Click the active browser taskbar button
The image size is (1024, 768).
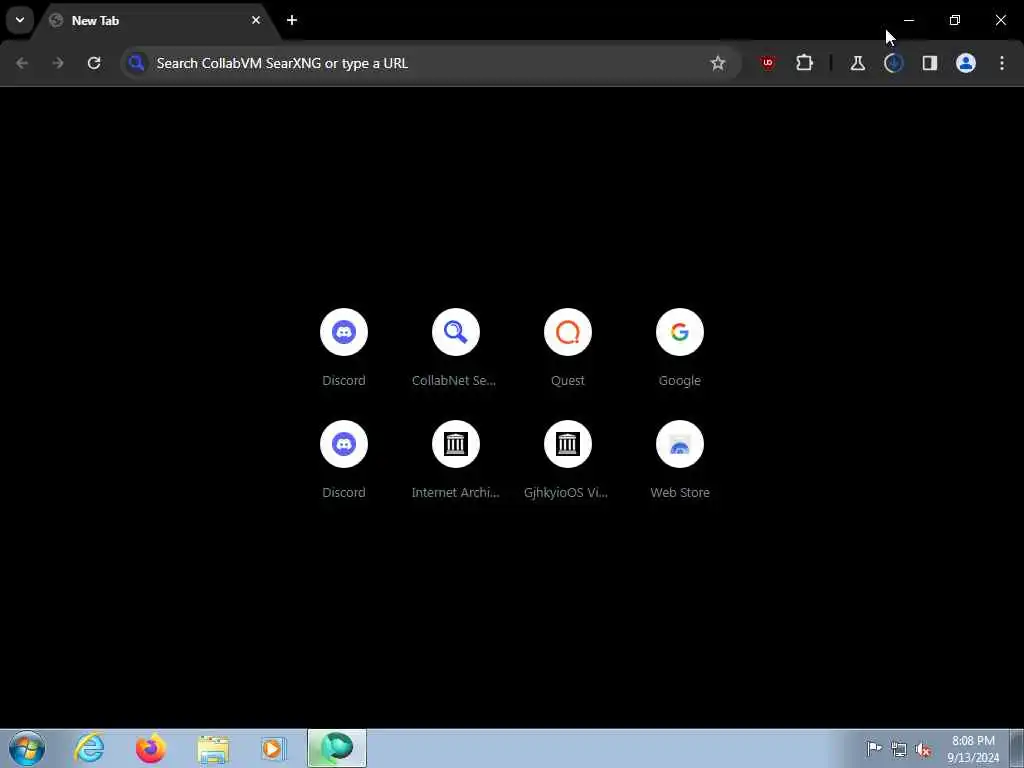point(337,748)
